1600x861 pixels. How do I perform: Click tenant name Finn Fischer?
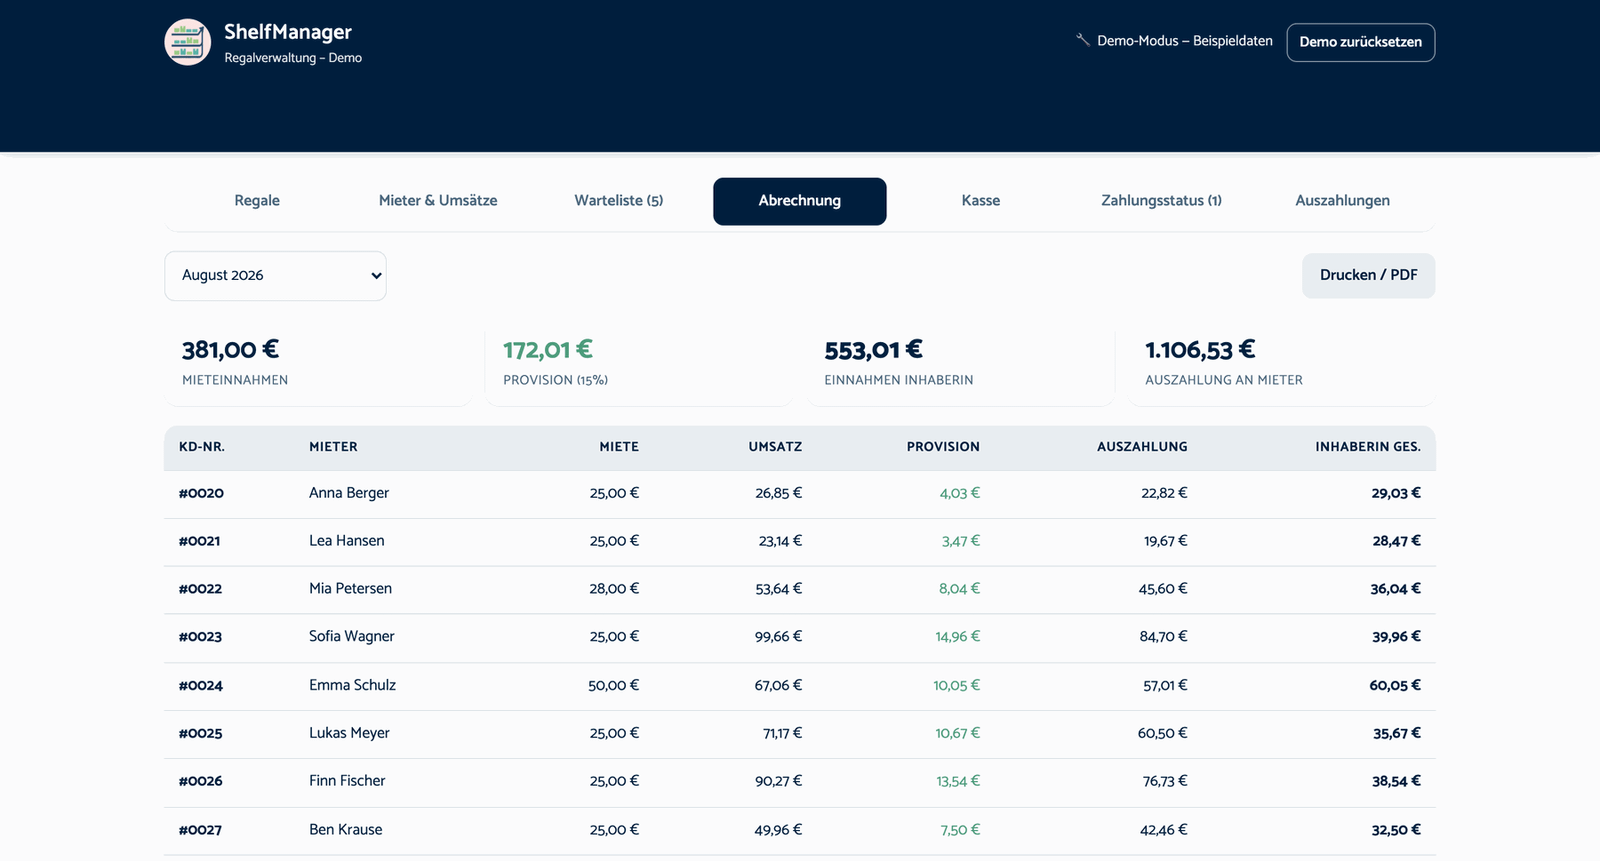(347, 781)
